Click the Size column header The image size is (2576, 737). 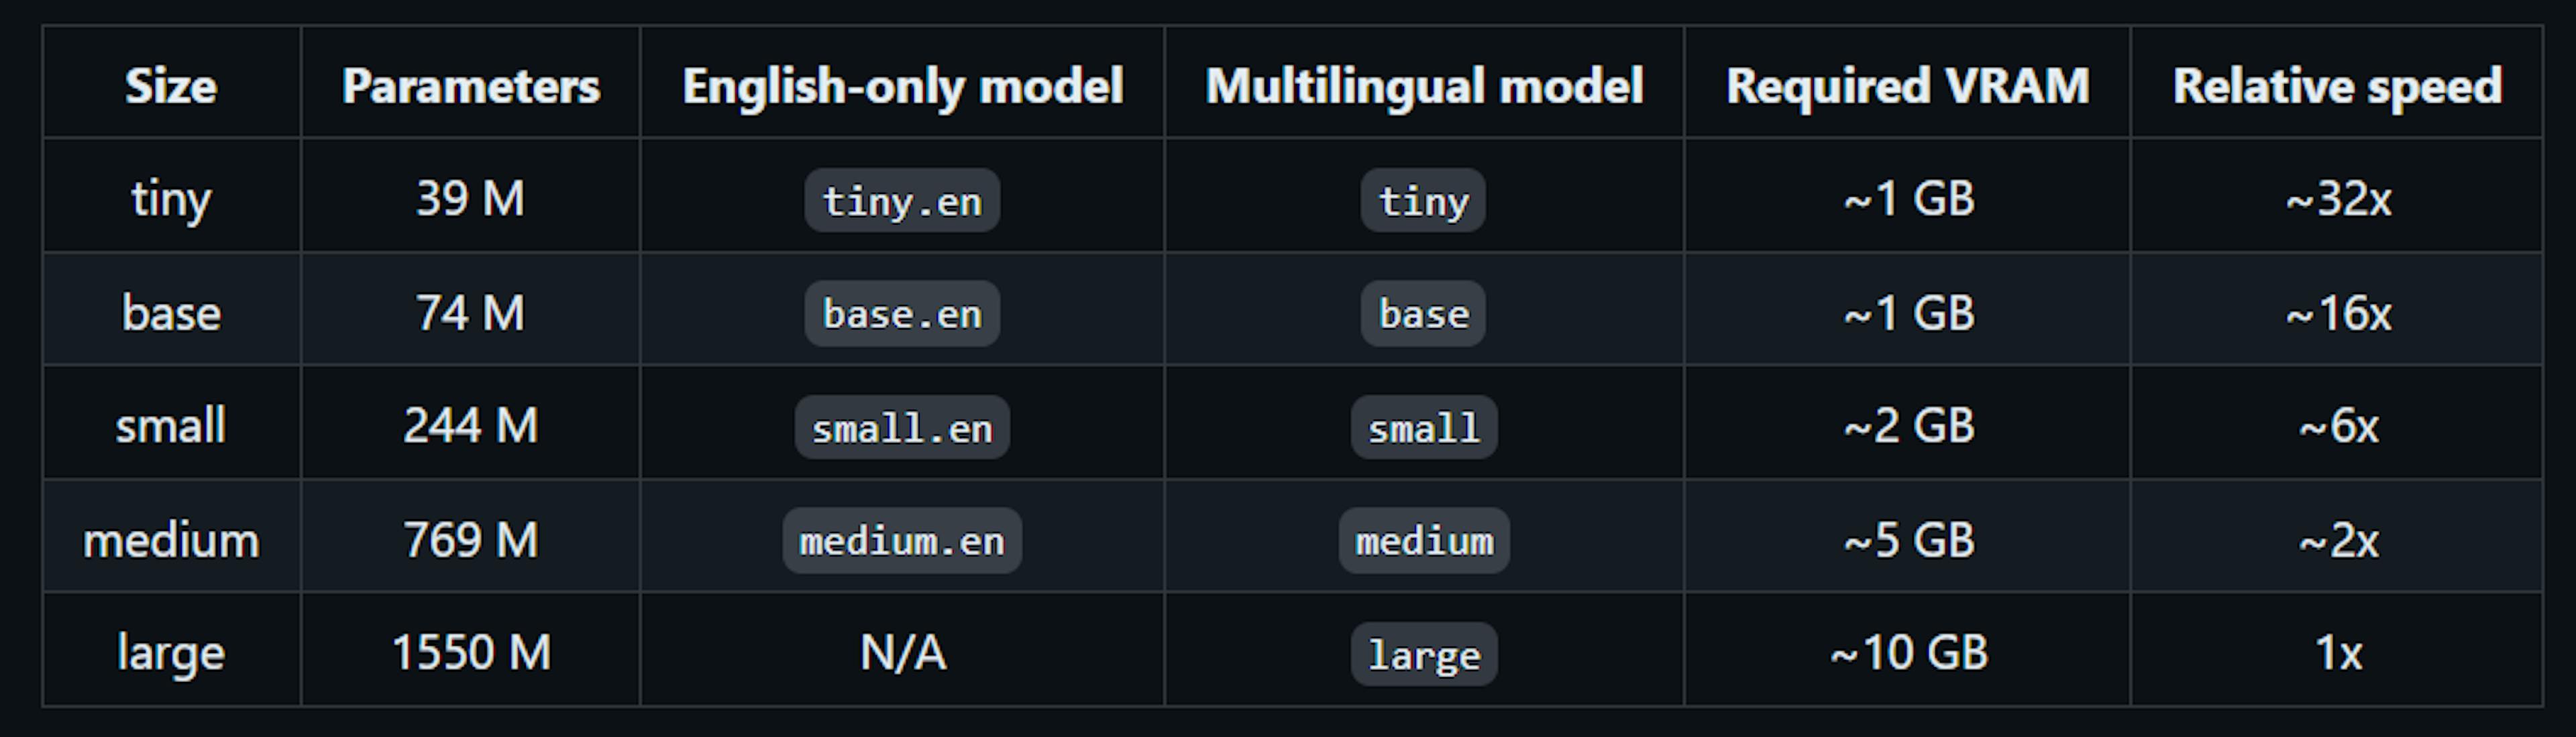[171, 85]
